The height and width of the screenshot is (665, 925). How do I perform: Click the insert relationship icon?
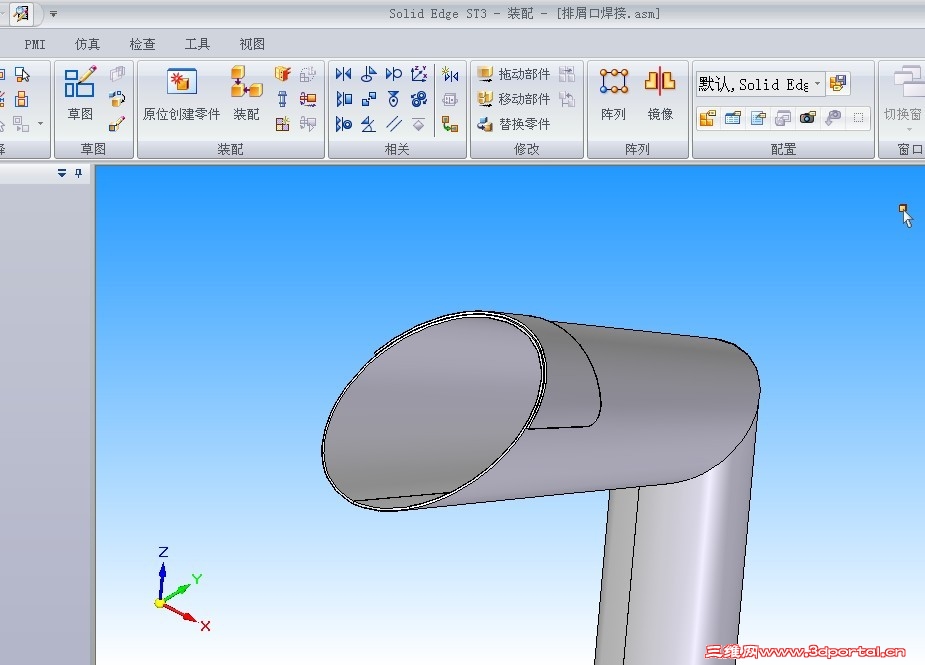[x=369, y=74]
